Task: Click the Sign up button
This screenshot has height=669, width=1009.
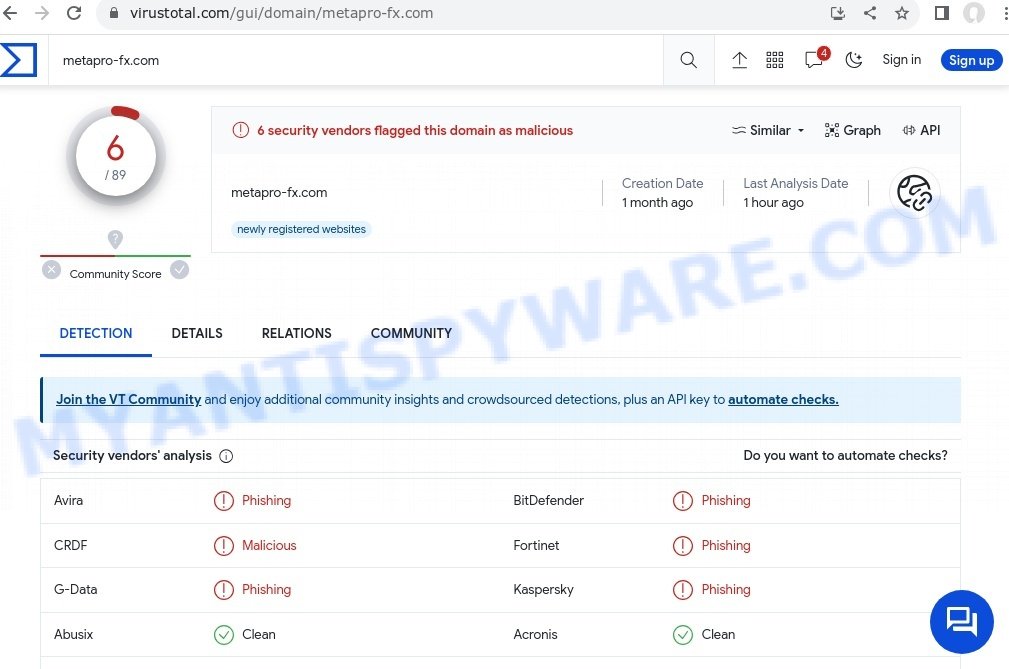Action: pyautogui.click(x=971, y=60)
